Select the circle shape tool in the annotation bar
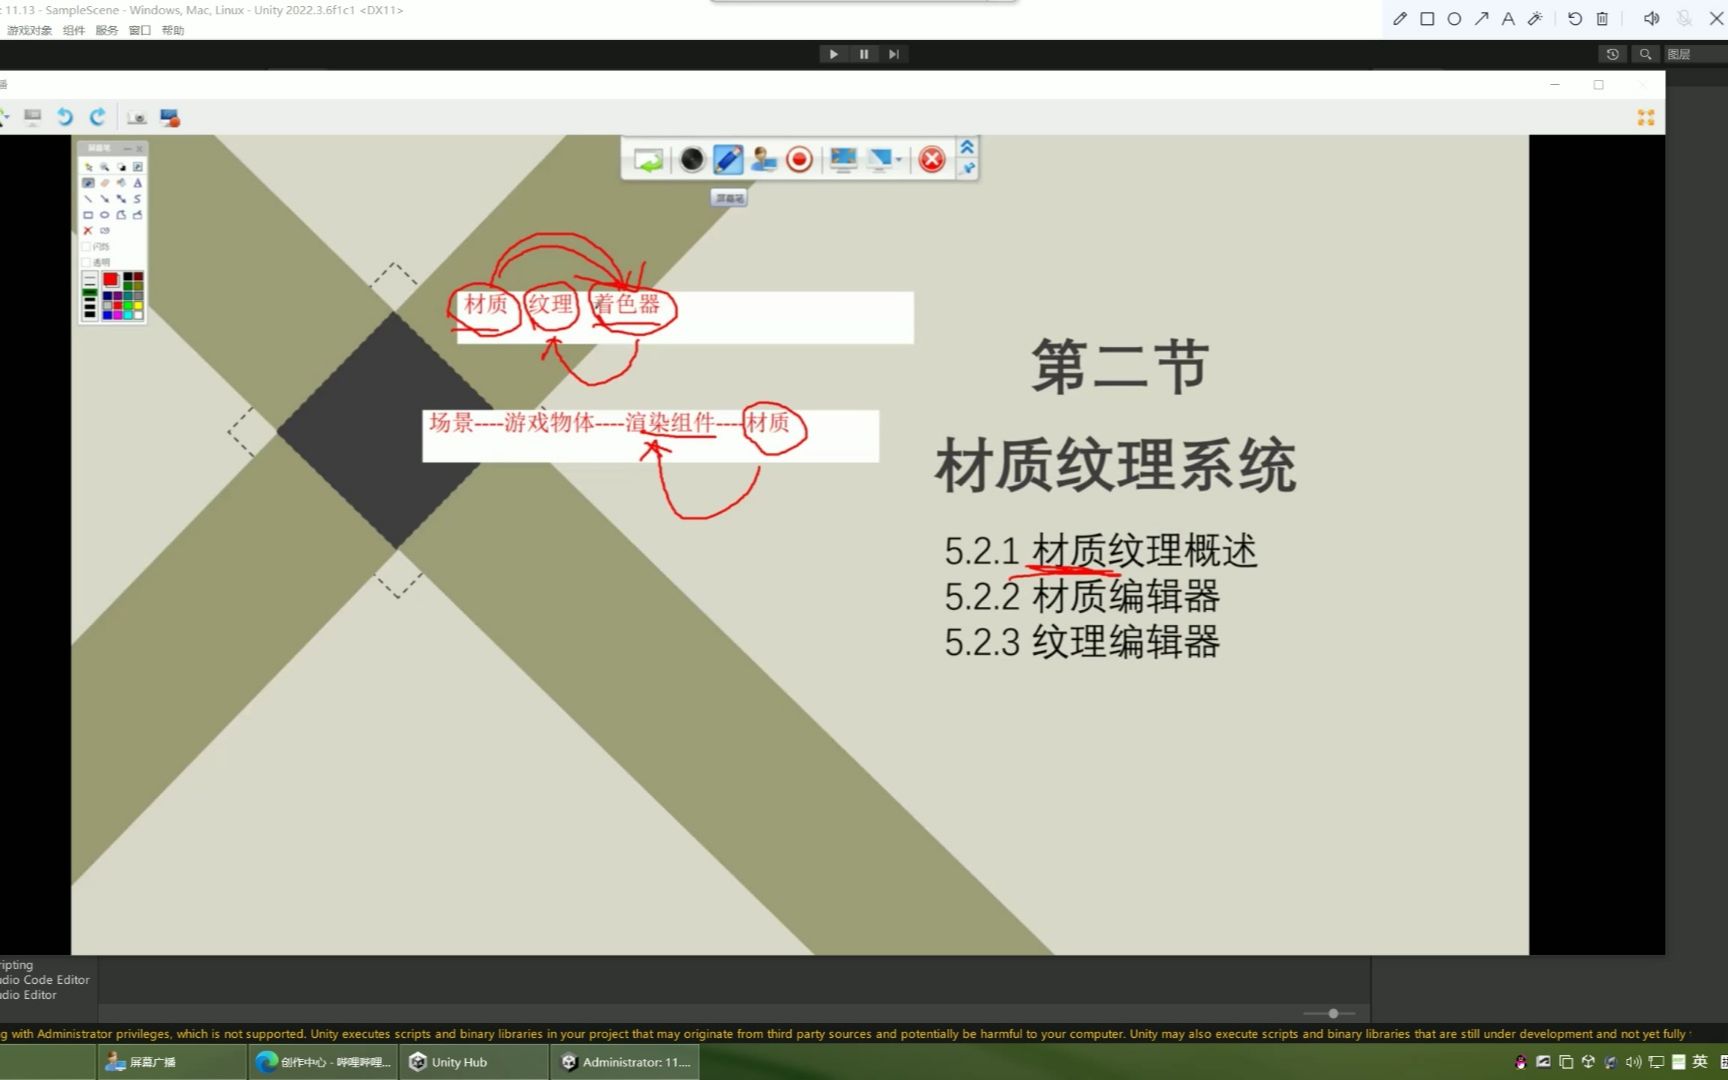This screenshot has height=1080, width=1728. point(1454,18)
